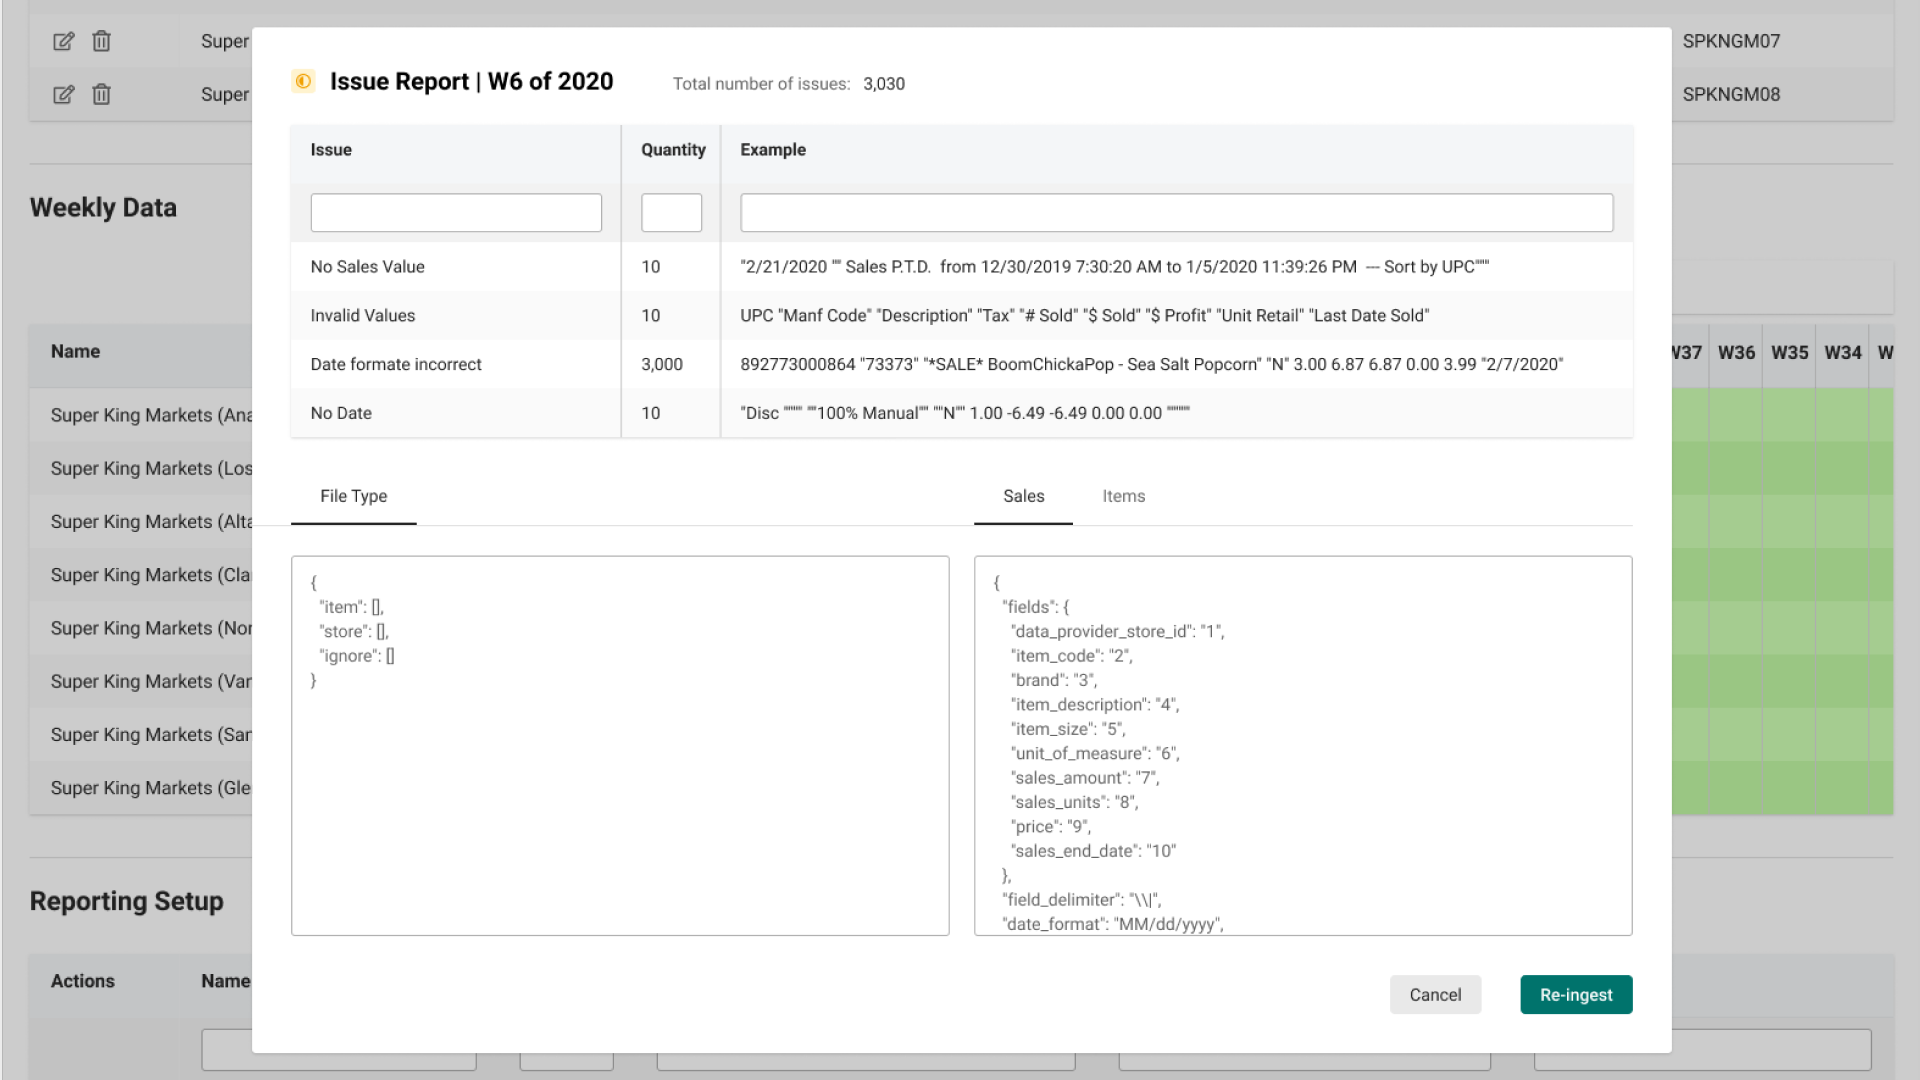
Task: Click SPKNGM07 code in background table
Action: 1731,41
